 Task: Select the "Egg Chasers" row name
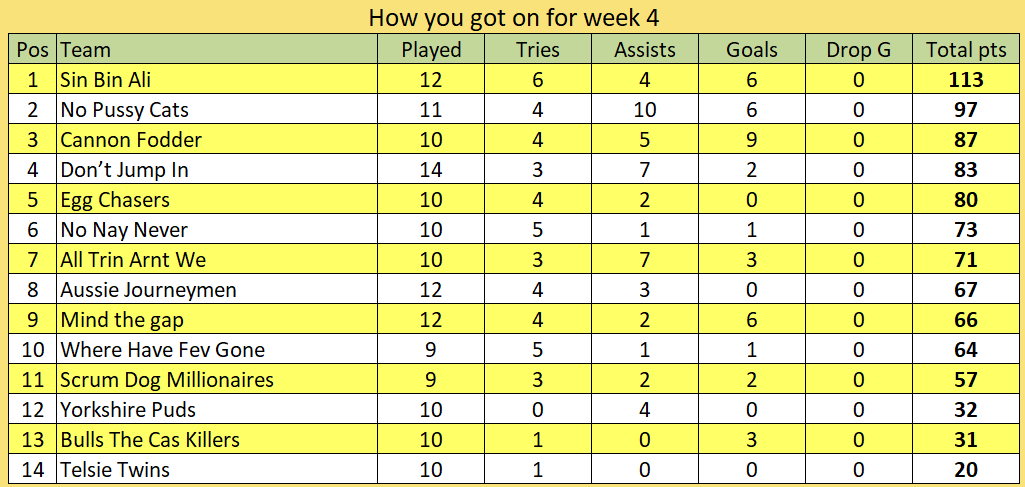(115, 200)
